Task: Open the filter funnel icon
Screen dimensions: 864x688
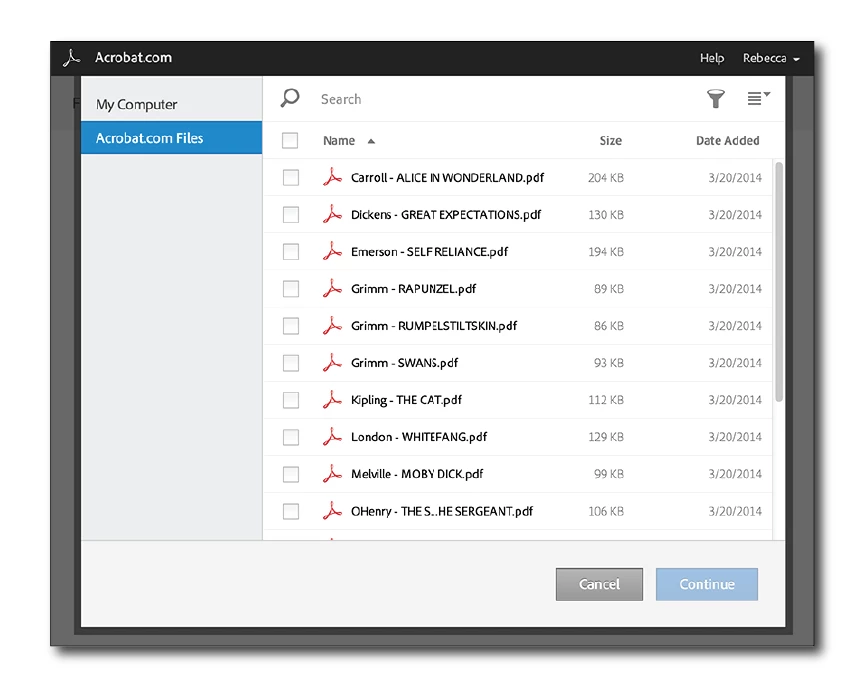Action: click(716, 99)
